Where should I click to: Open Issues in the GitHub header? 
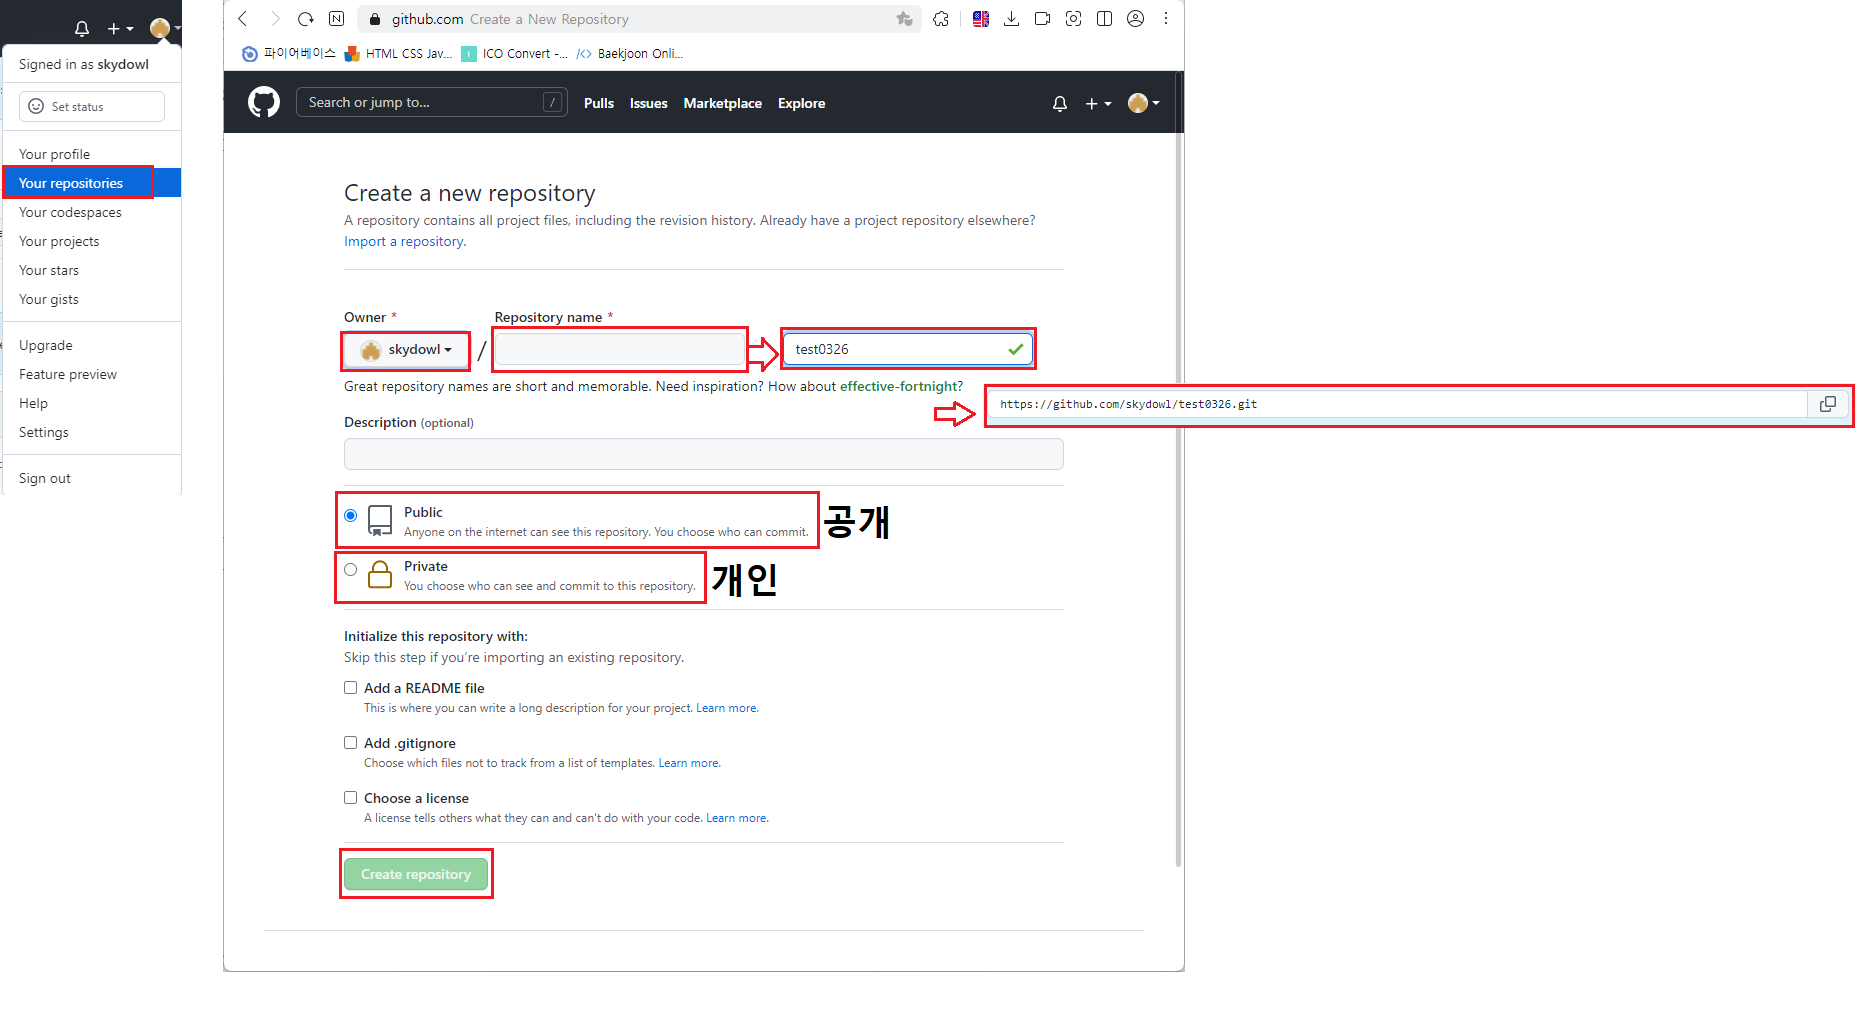point(649,103)
